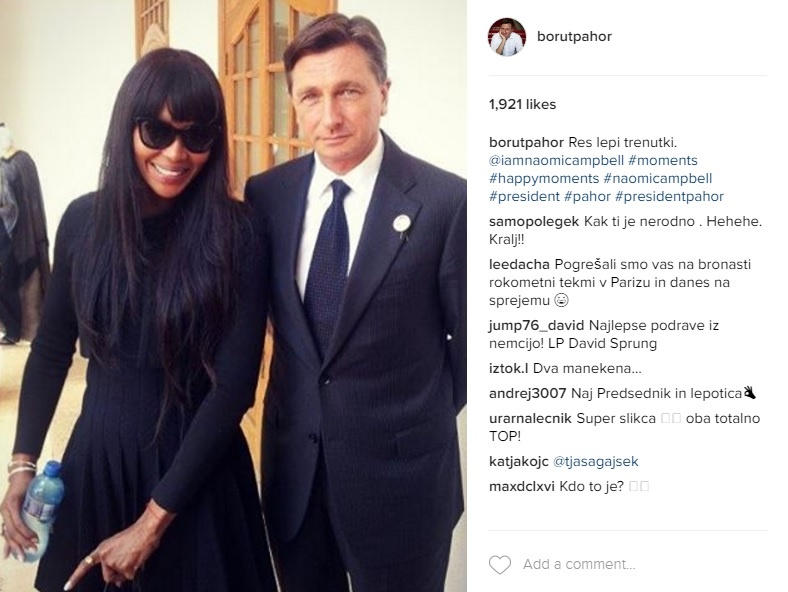Open the 1,921 likes list
Screen dimensions: 788x592
coord(522,105)
